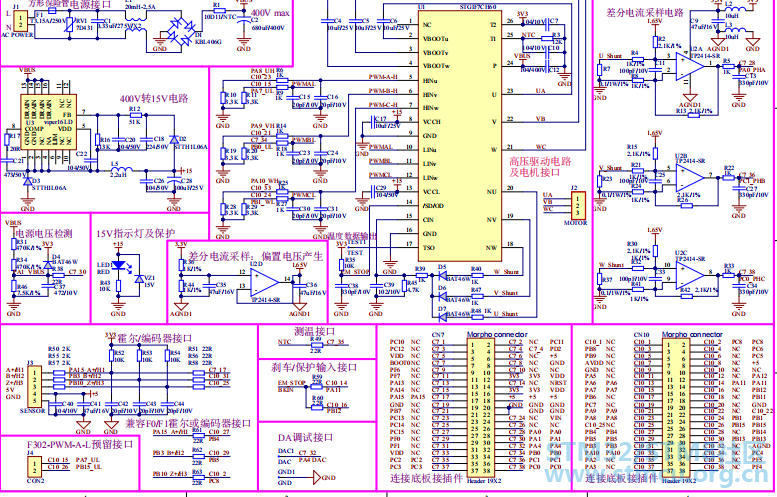Select the U2A op-amp triangle
Image resolution: width=777 pixels, height=497 pixels.
(690, 66)
